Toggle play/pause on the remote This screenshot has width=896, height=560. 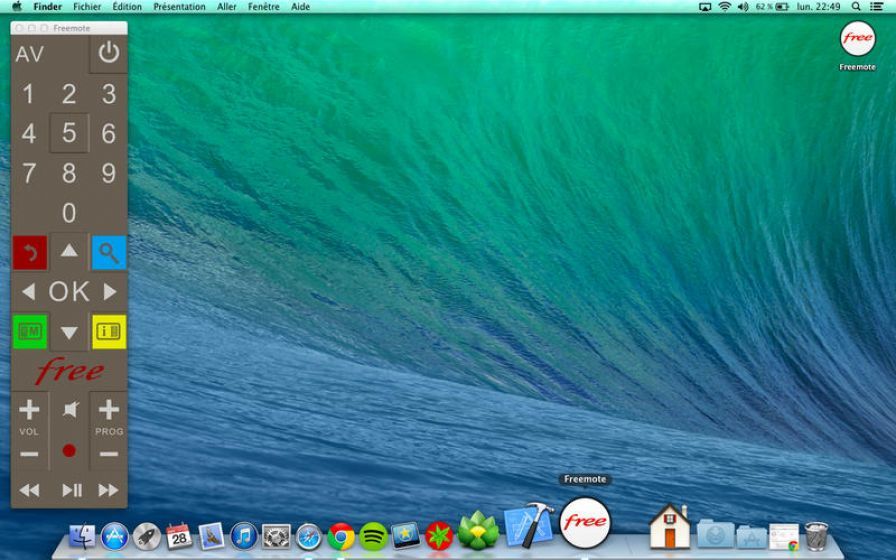click(x=71, y=490)
